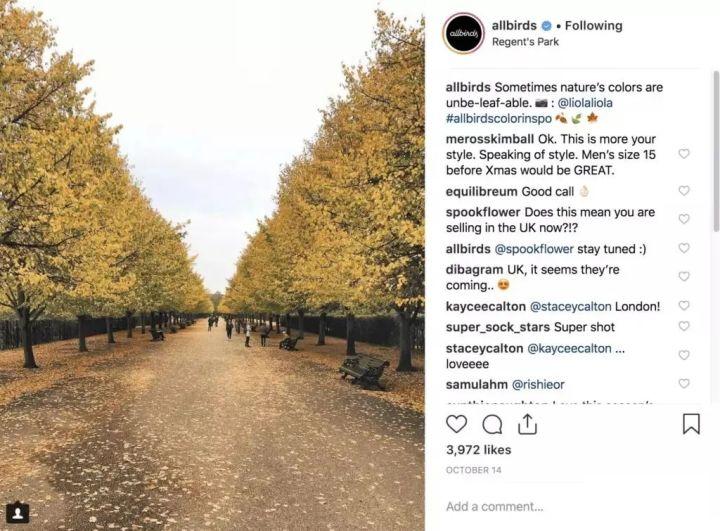Open the comment speech bubble icon
Image resolution: width=720 pixels, height=531 pixels.
pyautogui.click(x=492, y=424)
